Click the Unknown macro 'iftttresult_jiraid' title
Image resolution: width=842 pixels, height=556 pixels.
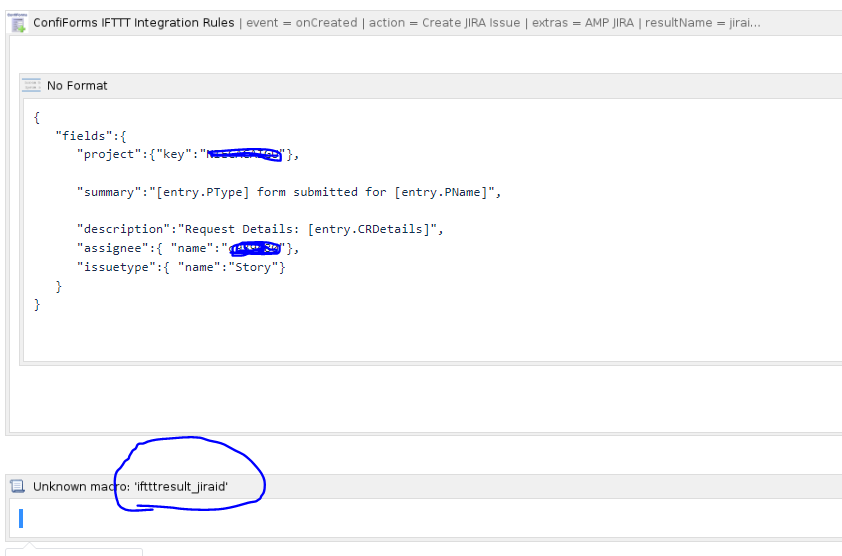pos(130,487)
